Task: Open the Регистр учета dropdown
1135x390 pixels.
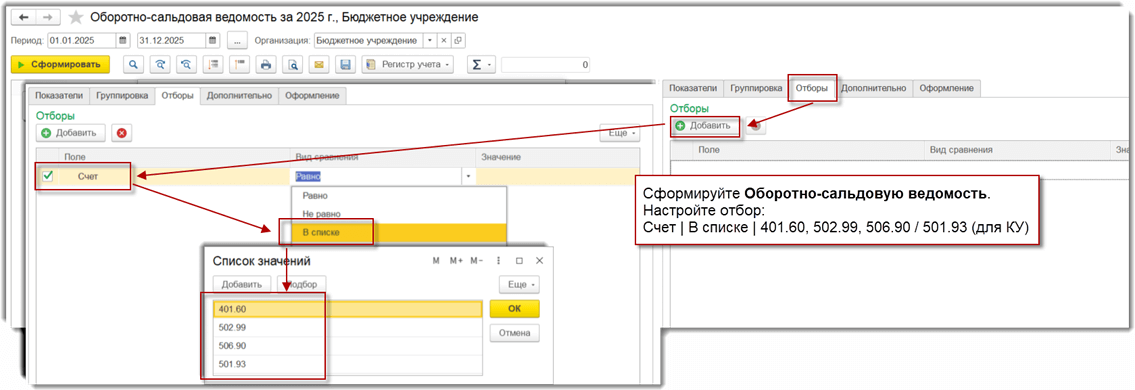Action: 408,64
